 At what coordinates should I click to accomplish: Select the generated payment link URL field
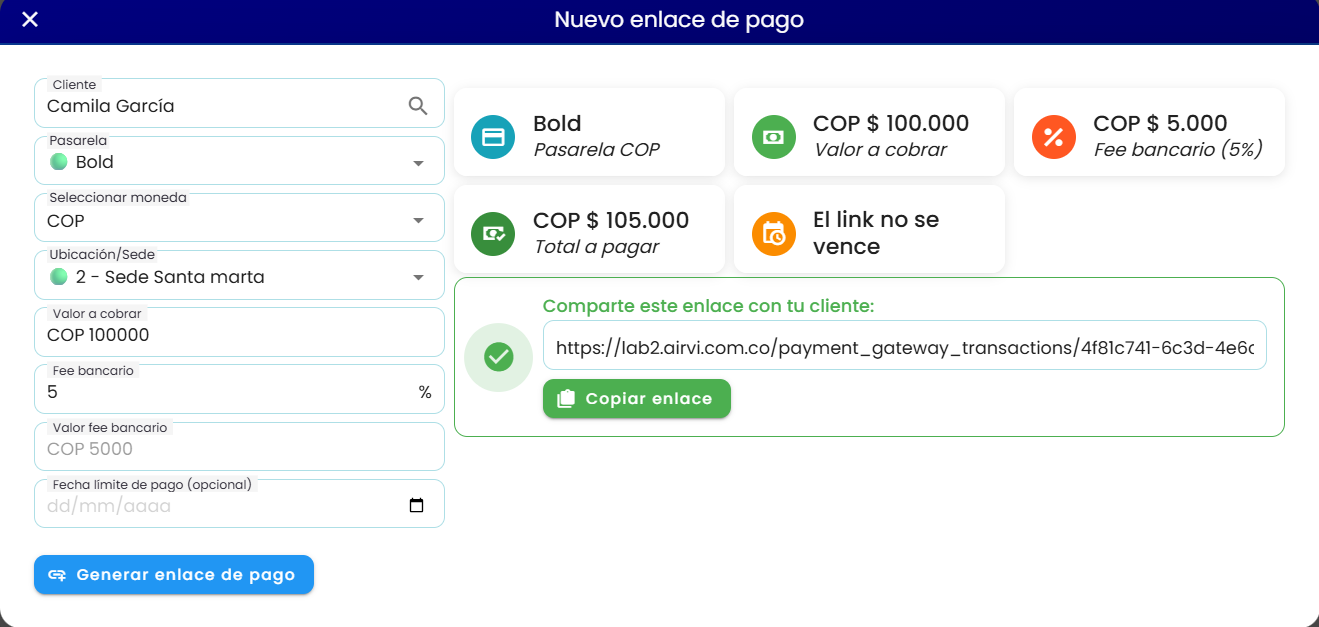(x=904, y=346)
